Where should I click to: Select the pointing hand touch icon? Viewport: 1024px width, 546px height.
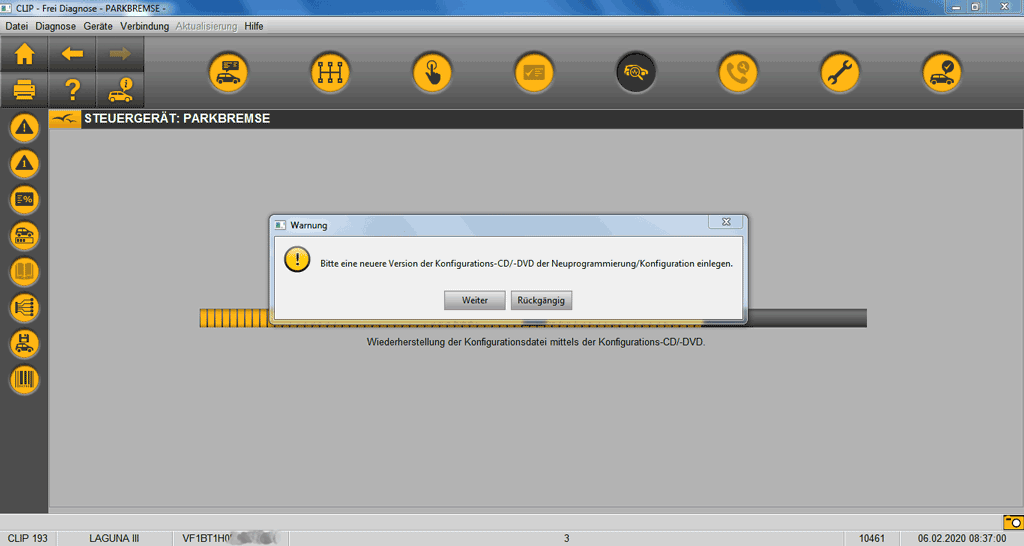coord(432,73)
